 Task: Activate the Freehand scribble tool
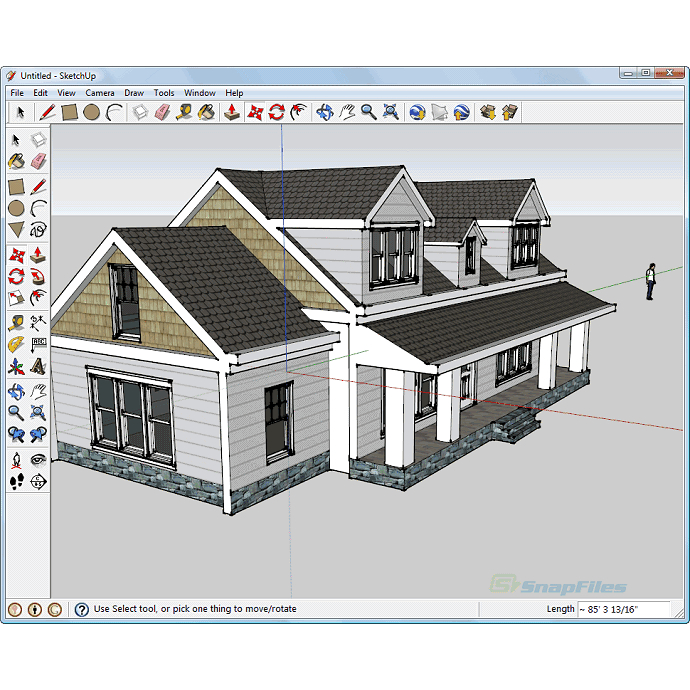38,230
